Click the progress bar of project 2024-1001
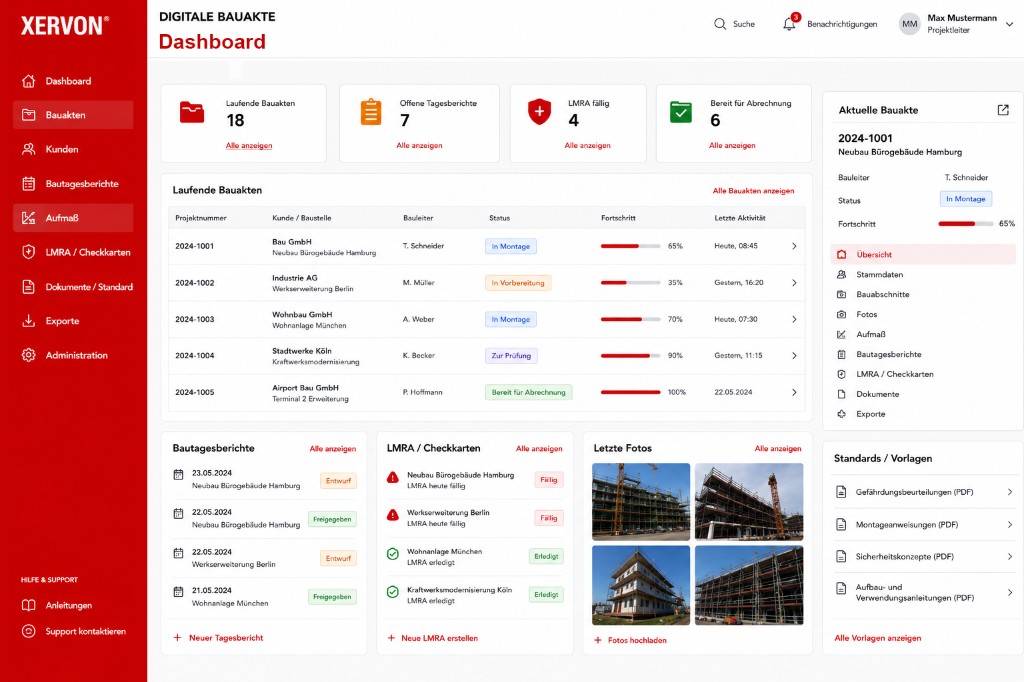The width and height of the screenshot is (1024, 682). click(x=630, y=246)
